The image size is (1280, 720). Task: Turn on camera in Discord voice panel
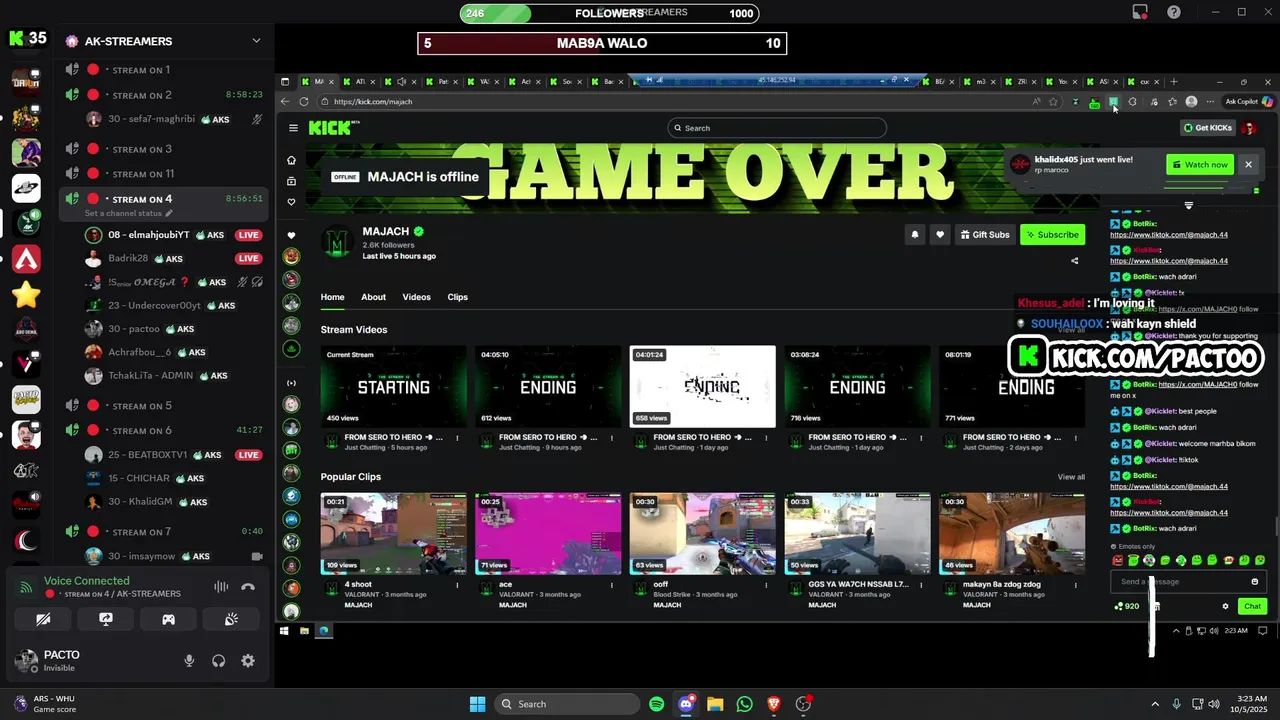coord(43,619)
